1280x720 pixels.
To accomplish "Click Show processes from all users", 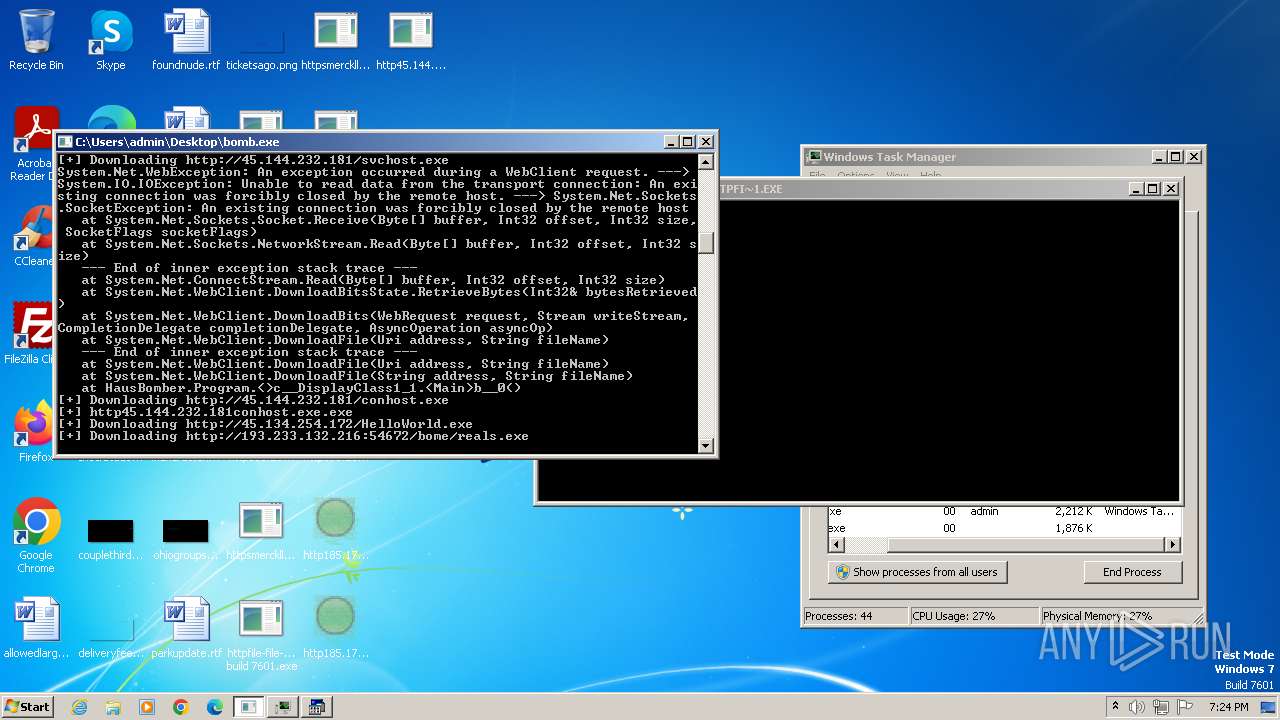I will (918, 572).
